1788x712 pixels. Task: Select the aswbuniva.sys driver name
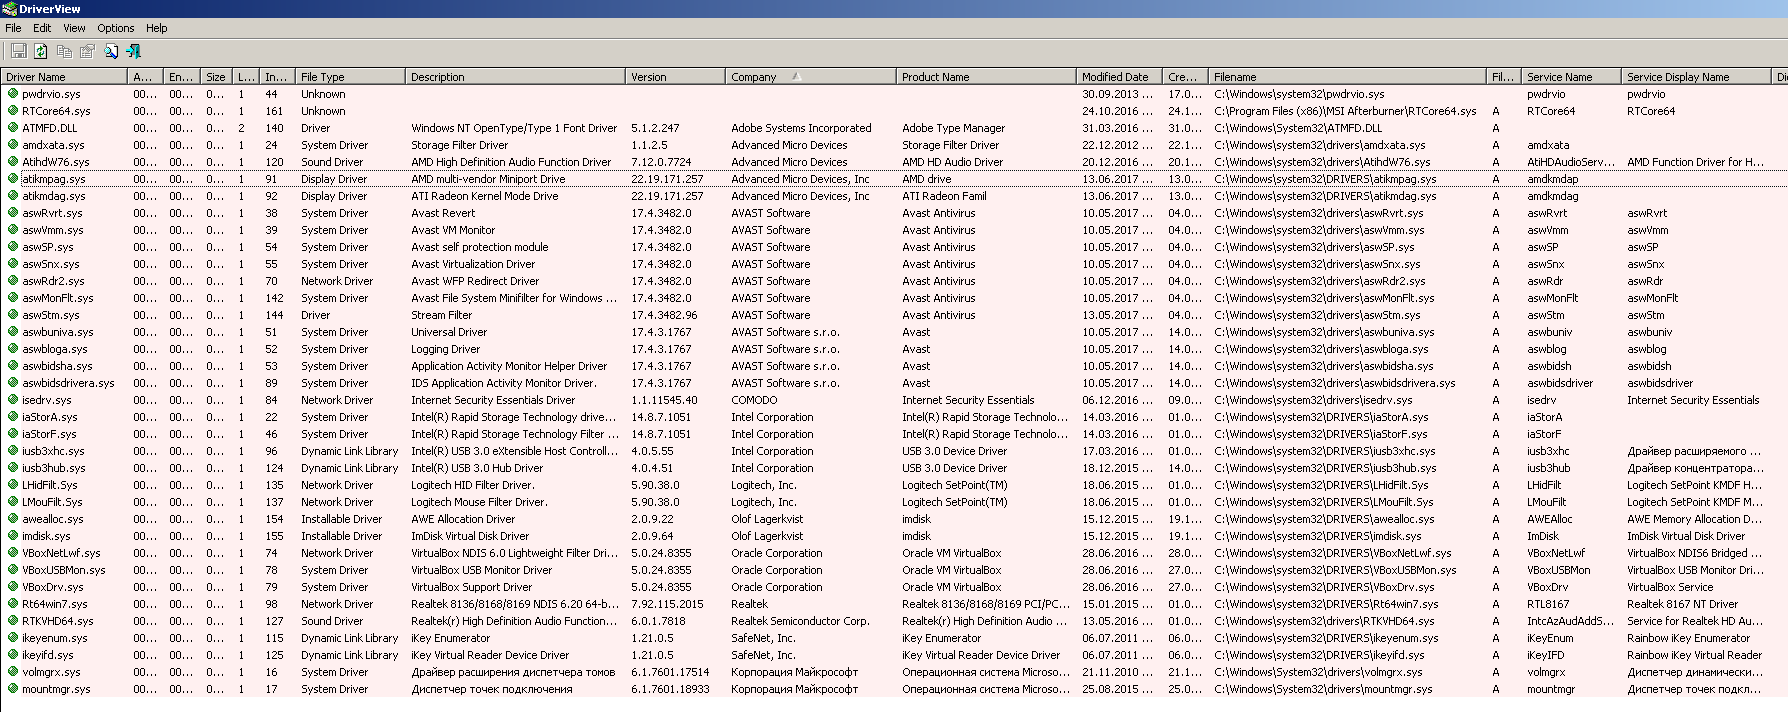point(58,332)
